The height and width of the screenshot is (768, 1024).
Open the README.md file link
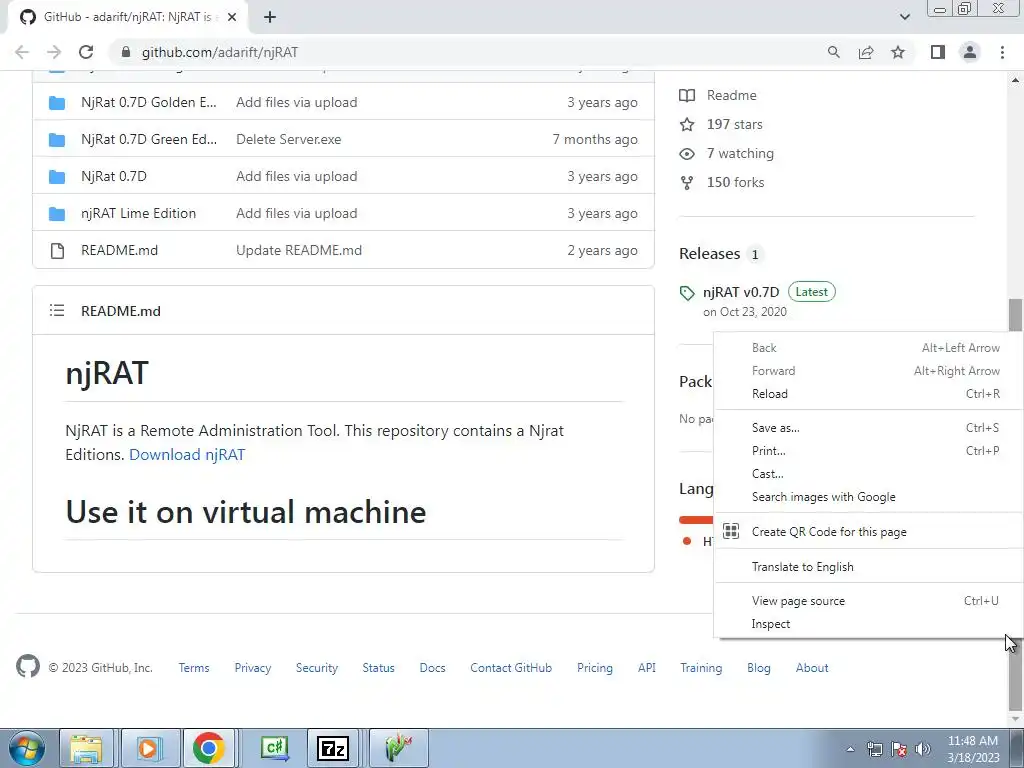click(120, 251)
